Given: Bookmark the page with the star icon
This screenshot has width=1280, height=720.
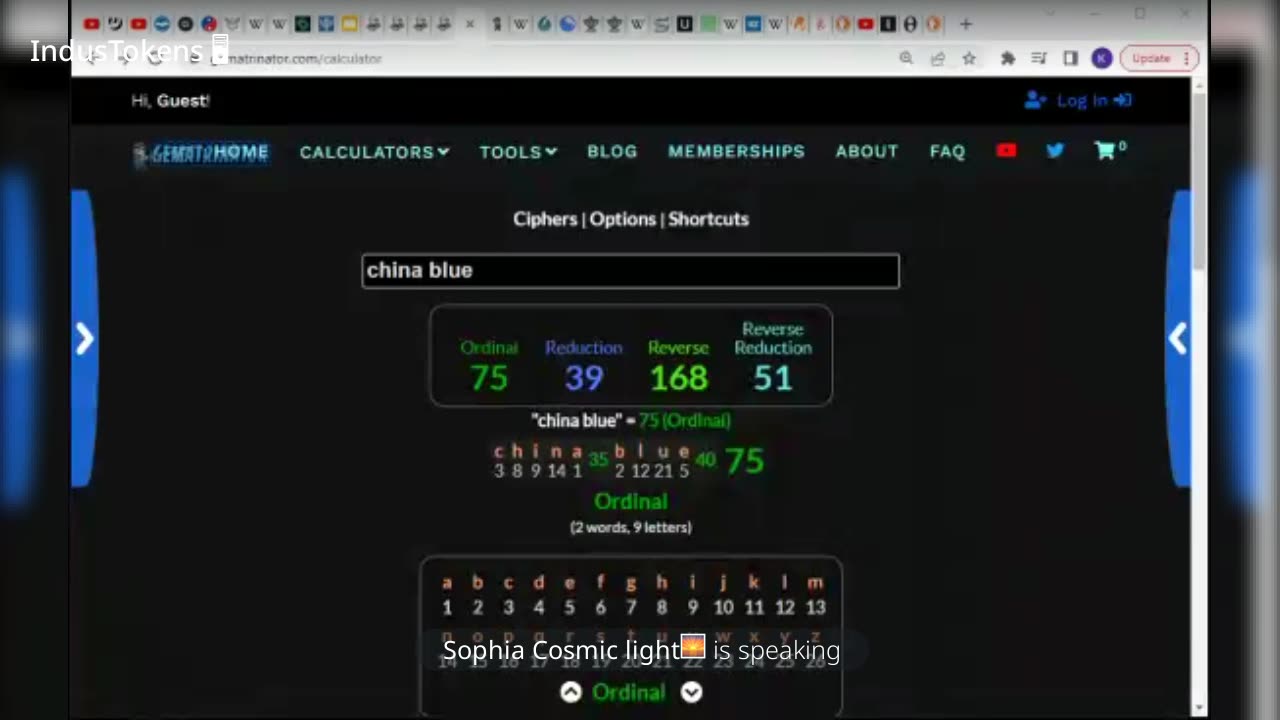Looking at the screenshot, I should pyautogui.click(x=969, y=59).
